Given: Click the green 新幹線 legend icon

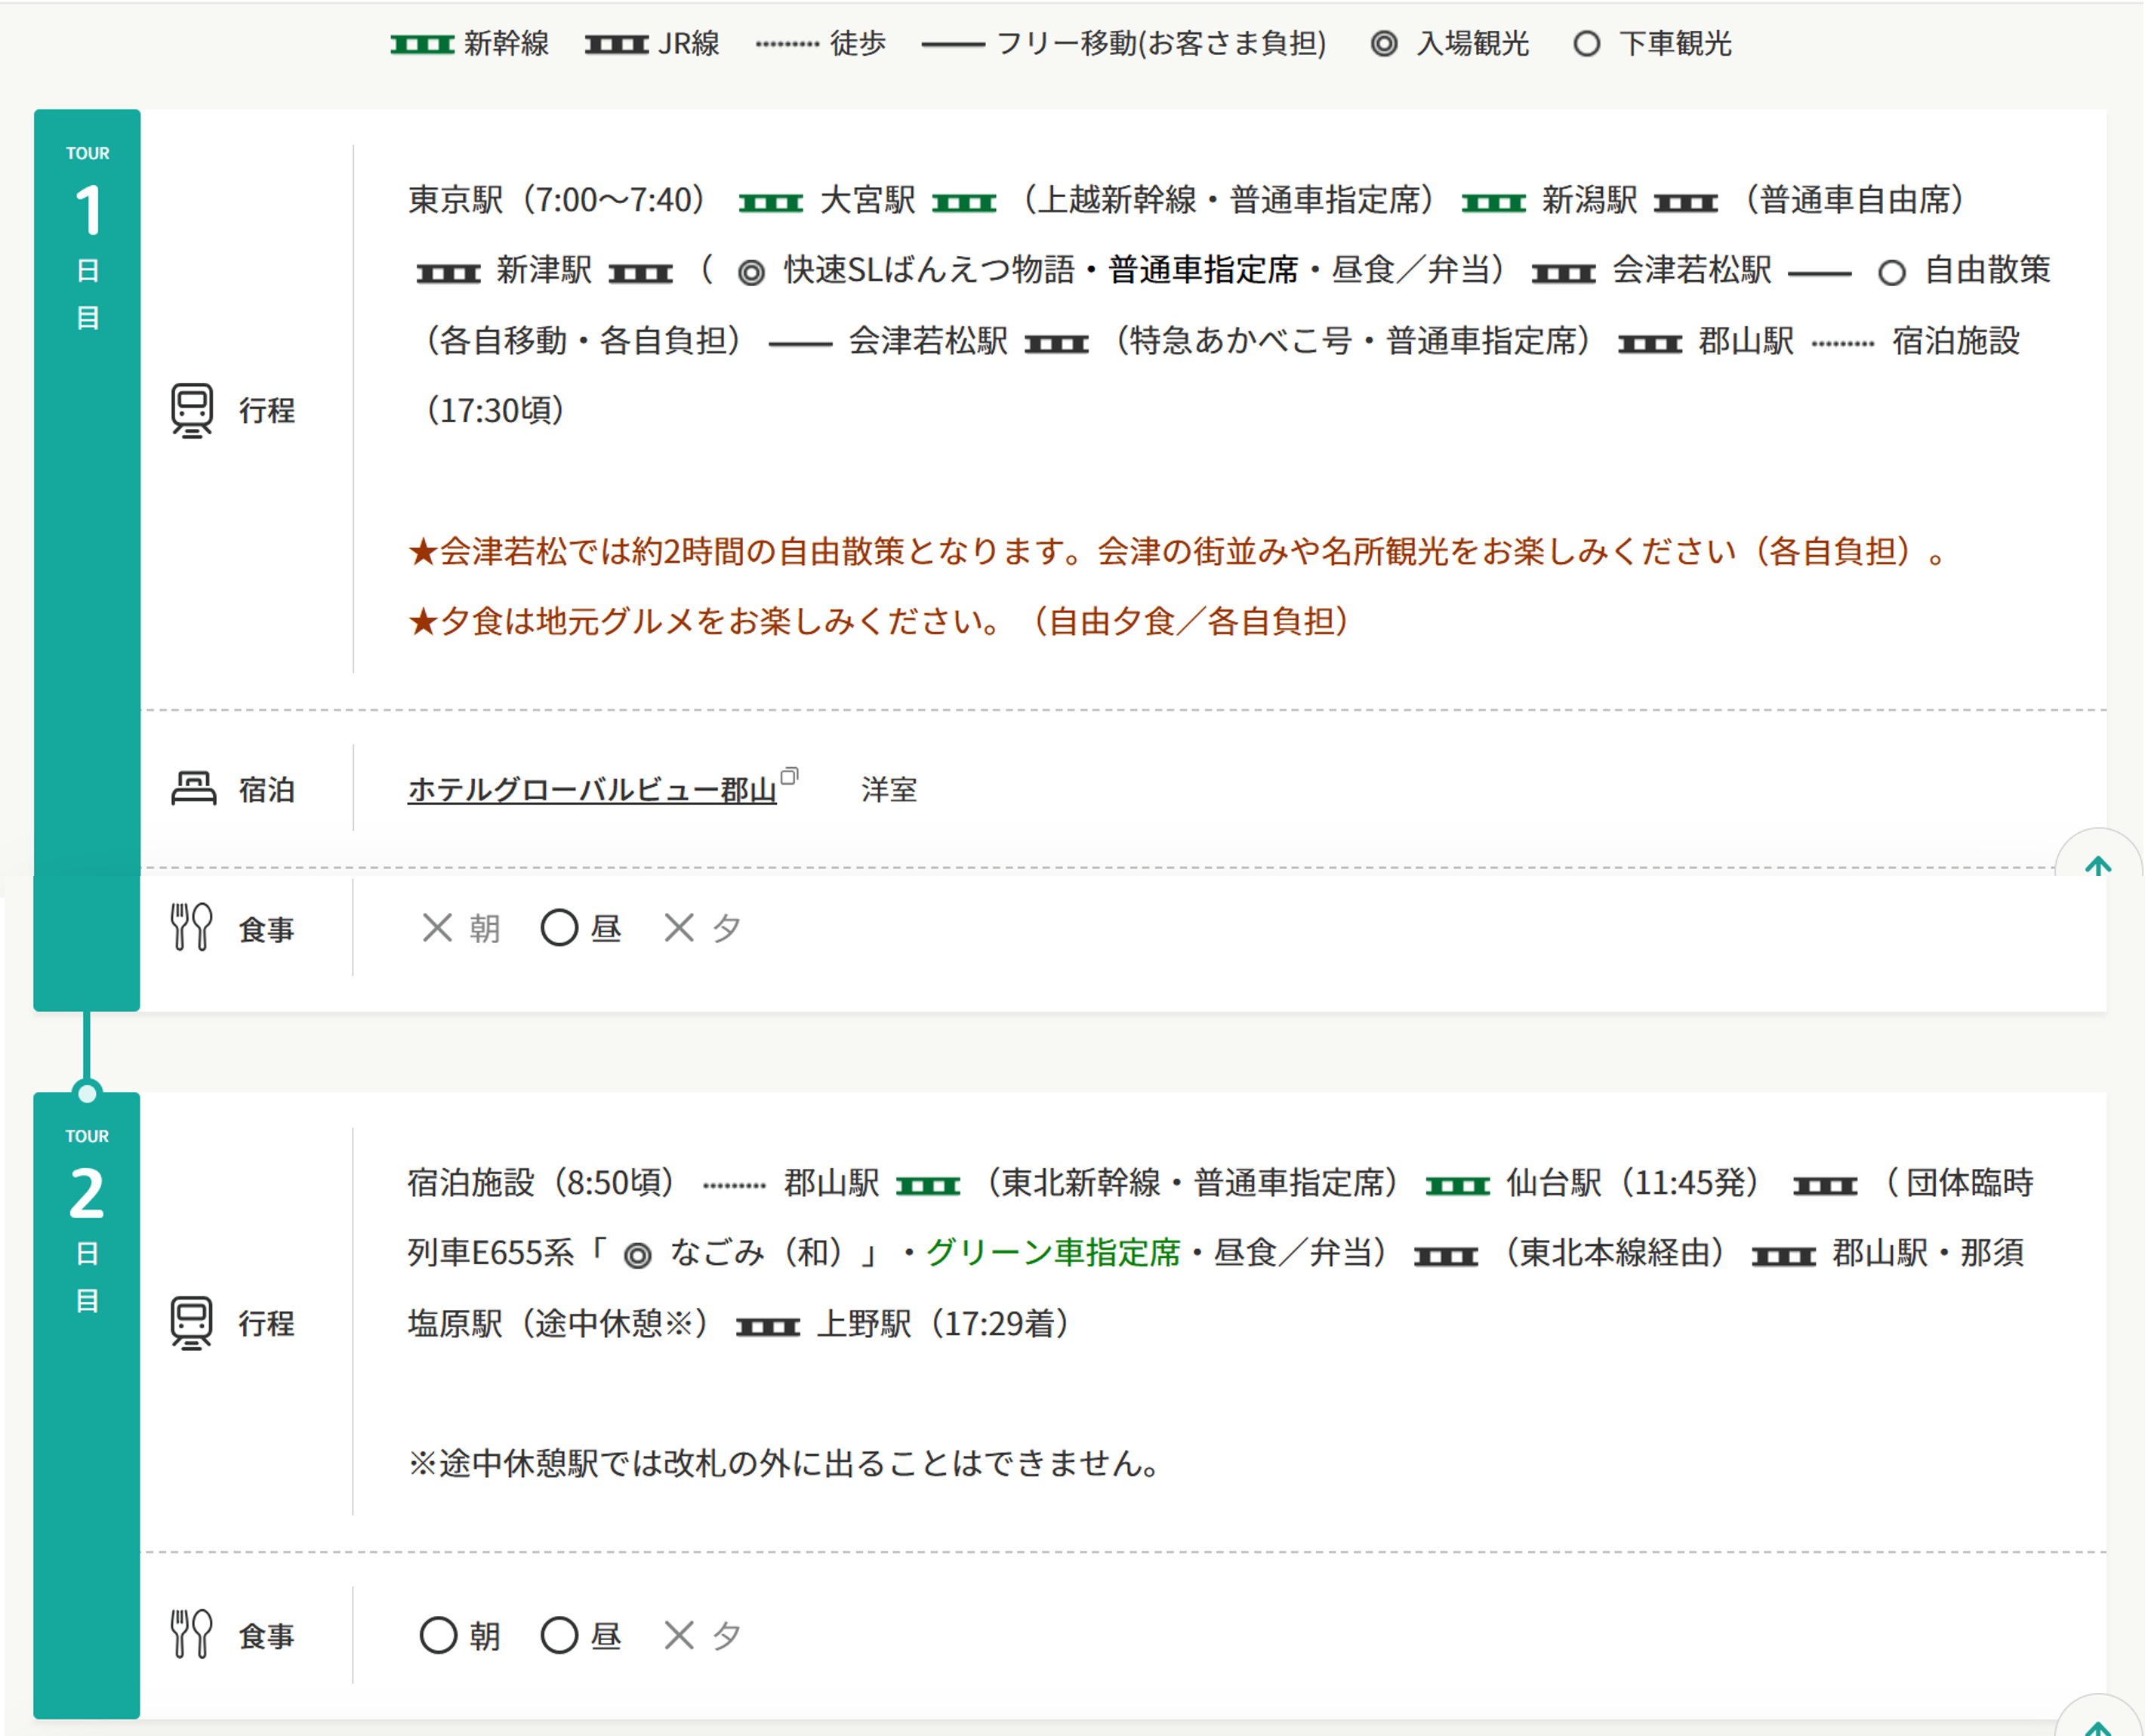Looking at the screenshot, I should (422, 44).
